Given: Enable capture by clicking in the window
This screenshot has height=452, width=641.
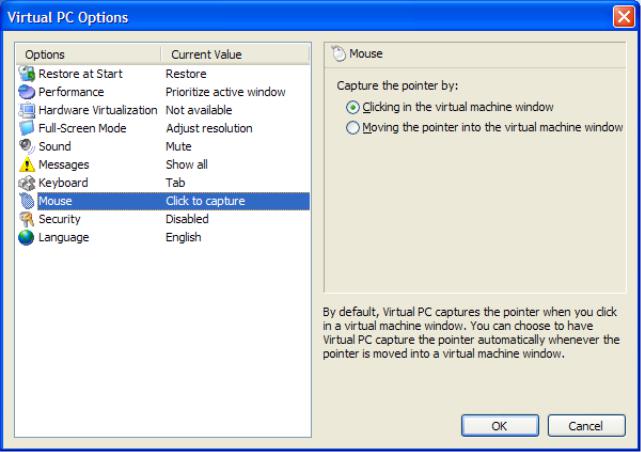Looking at the screenshot, I should pyautogui.click(x=353, y=107).
